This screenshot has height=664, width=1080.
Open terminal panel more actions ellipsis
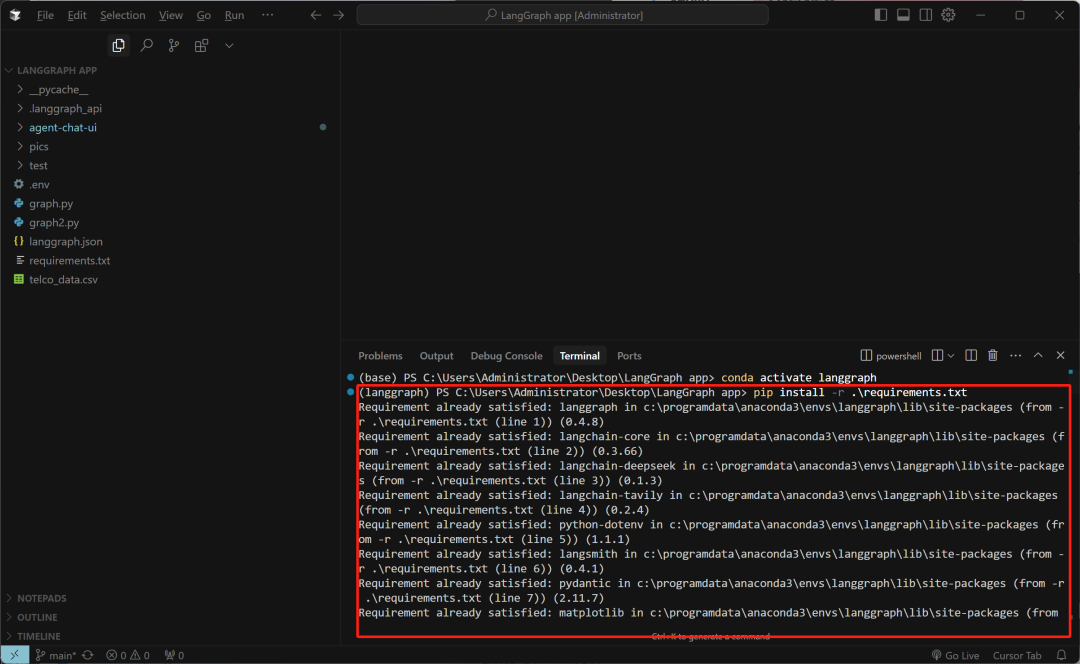[1015, 355]
